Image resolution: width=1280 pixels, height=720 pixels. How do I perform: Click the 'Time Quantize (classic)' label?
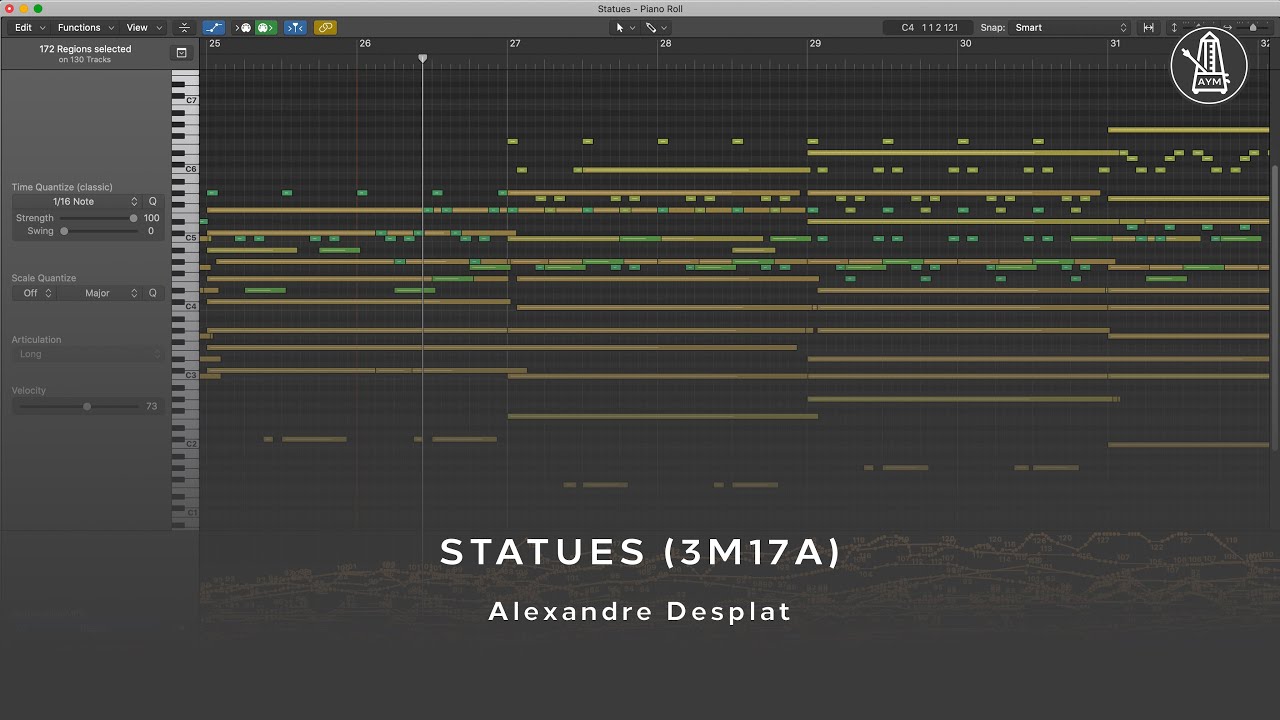[x=62, y=187]
